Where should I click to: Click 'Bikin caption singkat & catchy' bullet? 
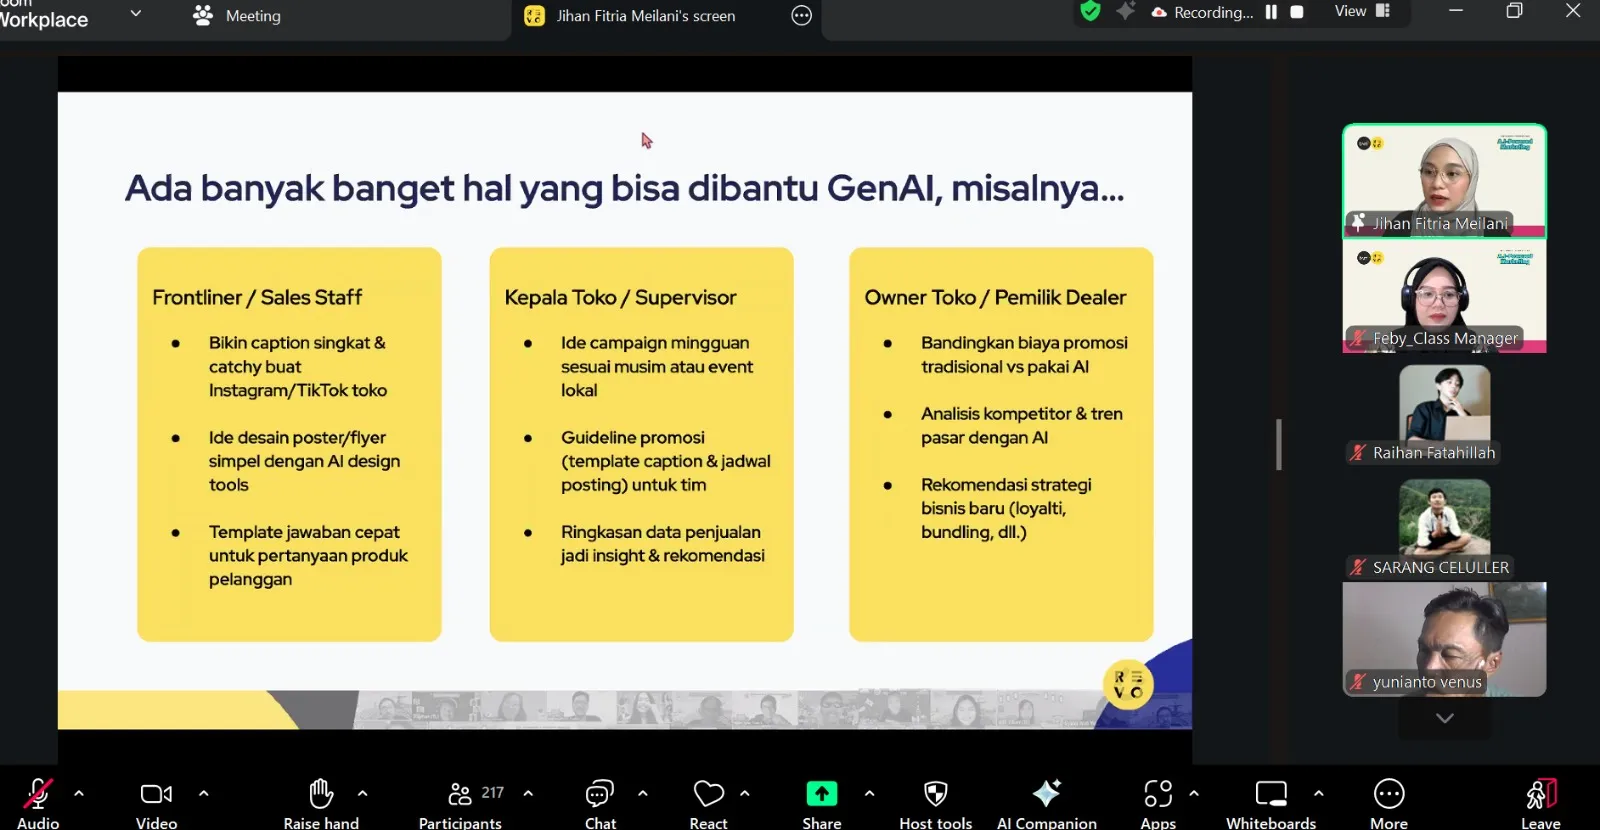298,366
